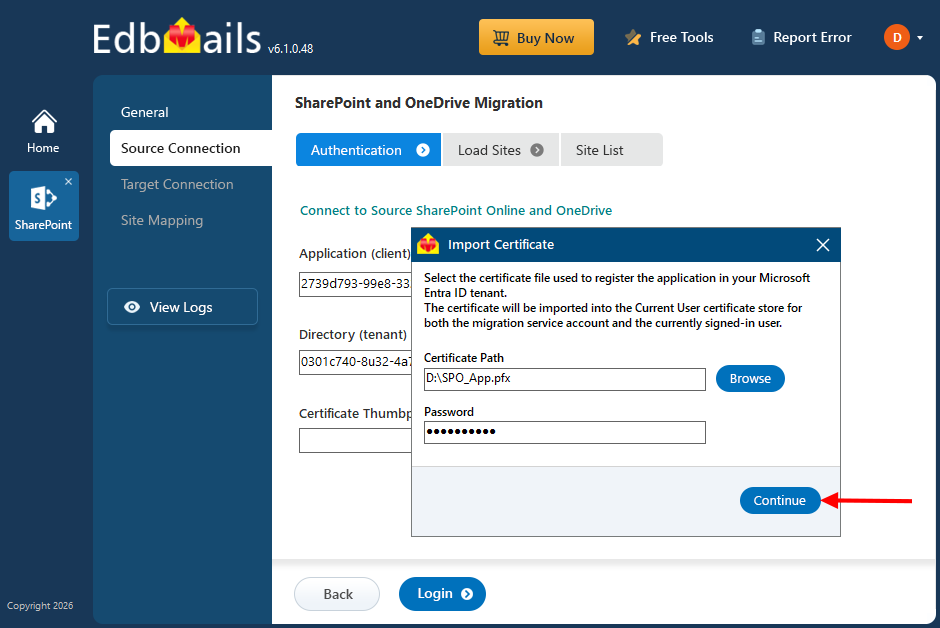Close the SharePoint sidebar tab
The image size is (940, 628).
[68, 182]
